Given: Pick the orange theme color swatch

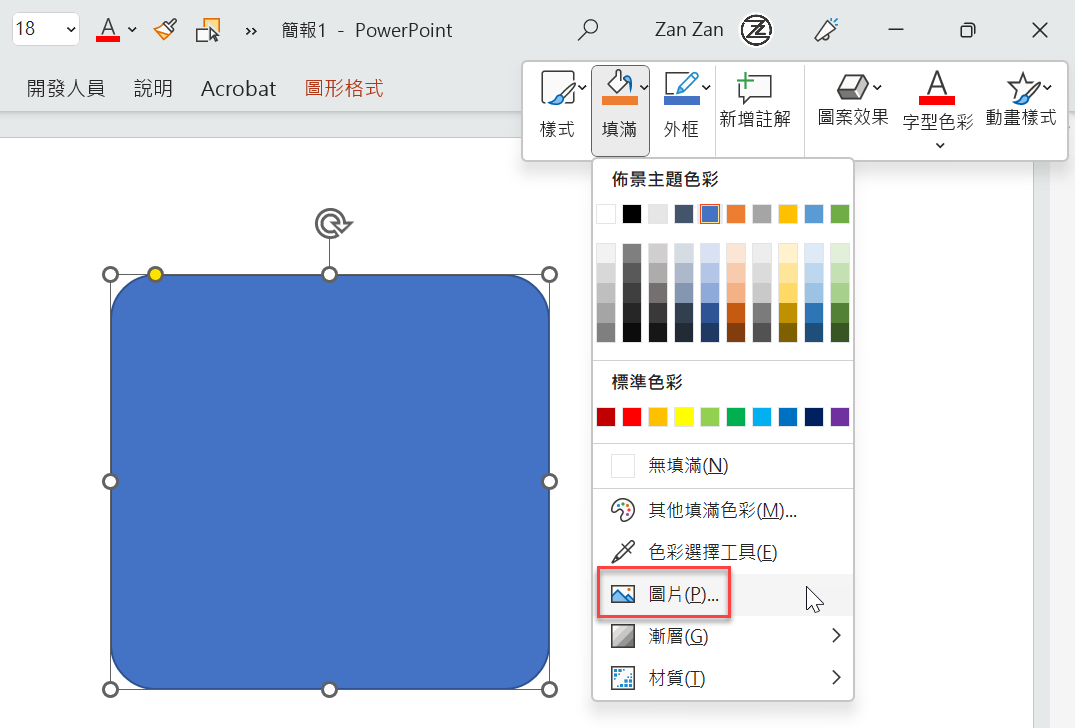Looking at the screenshot, I should pyautogui.click(x=736, y=214).
